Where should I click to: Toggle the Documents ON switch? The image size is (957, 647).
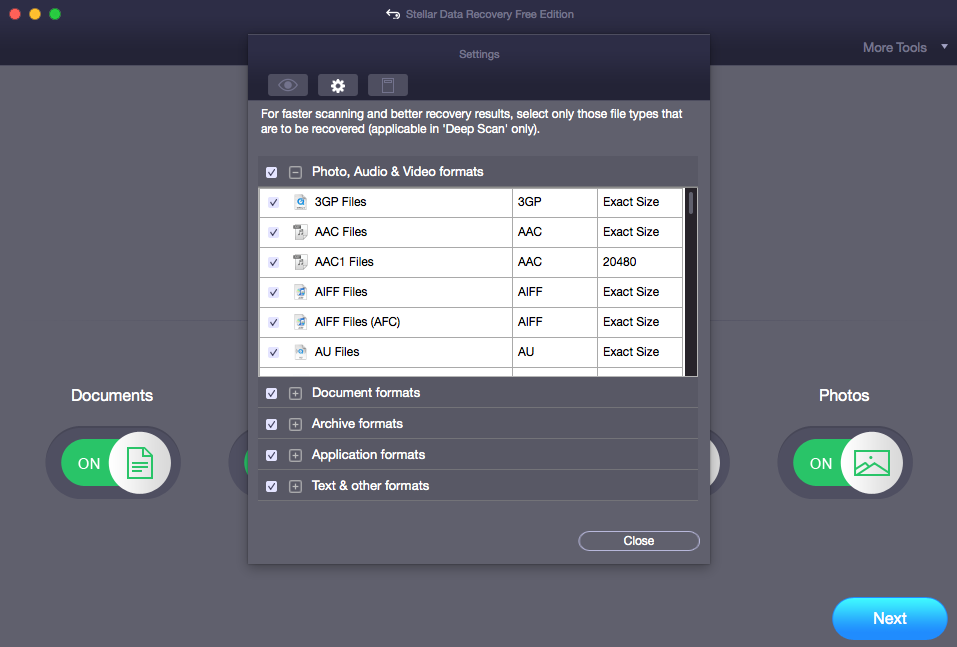tap(114, 463)
